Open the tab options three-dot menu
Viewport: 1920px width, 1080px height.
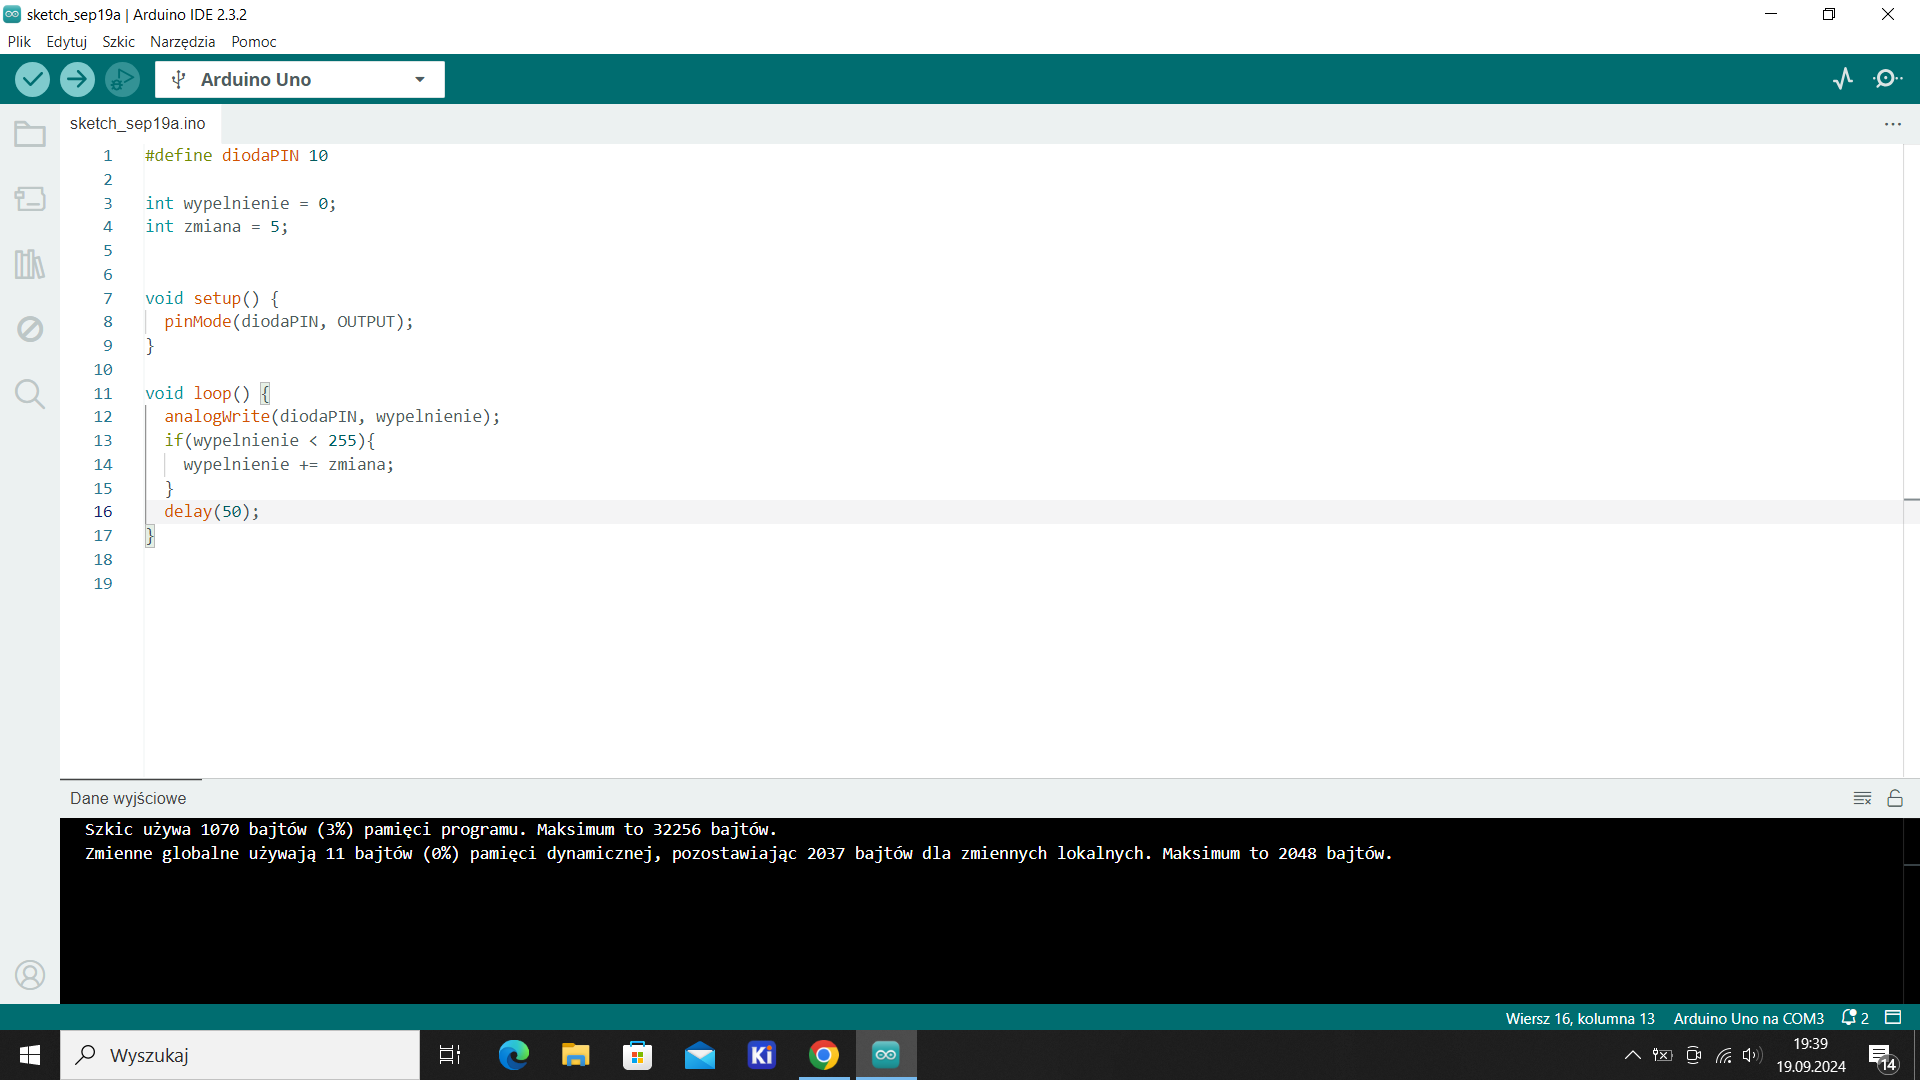[x=1893, y=124]
